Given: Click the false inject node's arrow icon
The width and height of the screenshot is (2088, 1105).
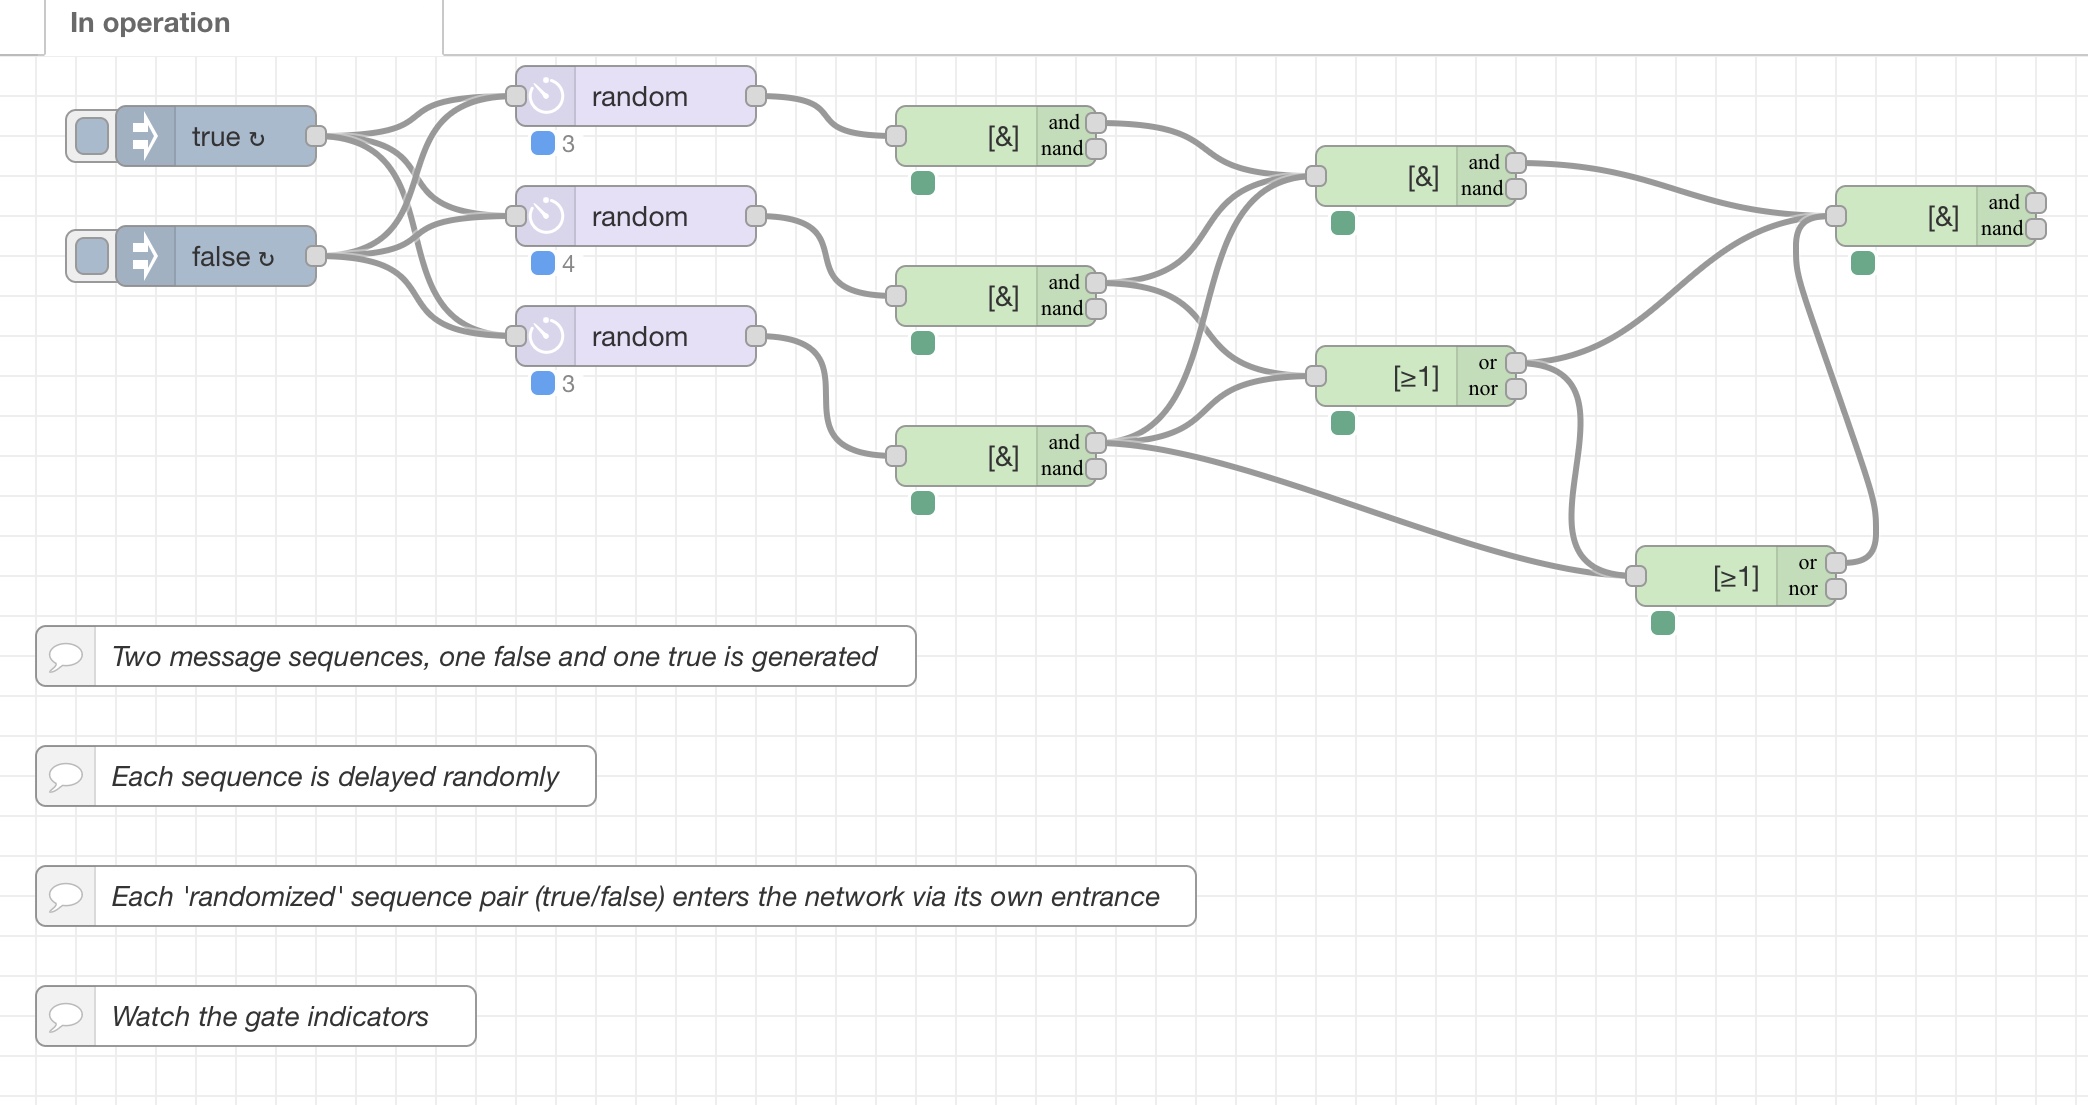Looking at the screenshot, I should click(146, 256).
